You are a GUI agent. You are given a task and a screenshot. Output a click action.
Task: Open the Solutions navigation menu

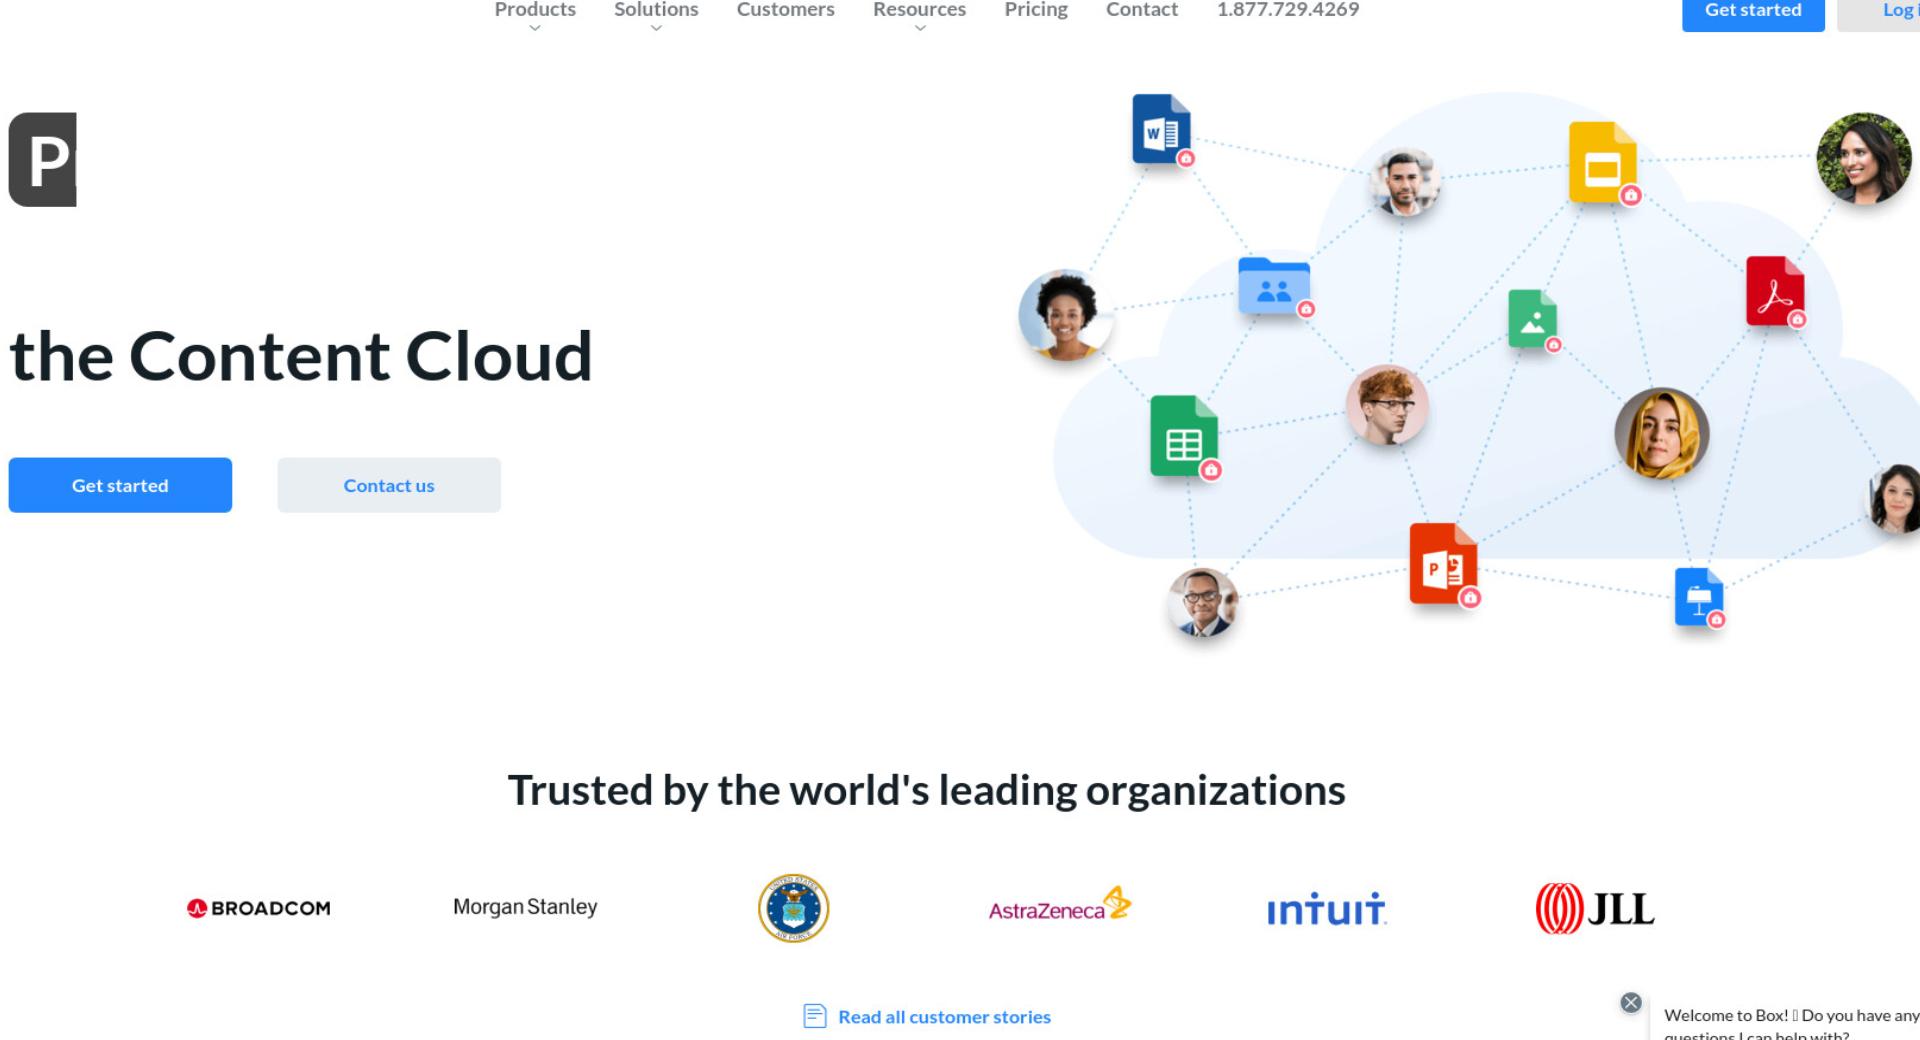click(x=656, y=10)
